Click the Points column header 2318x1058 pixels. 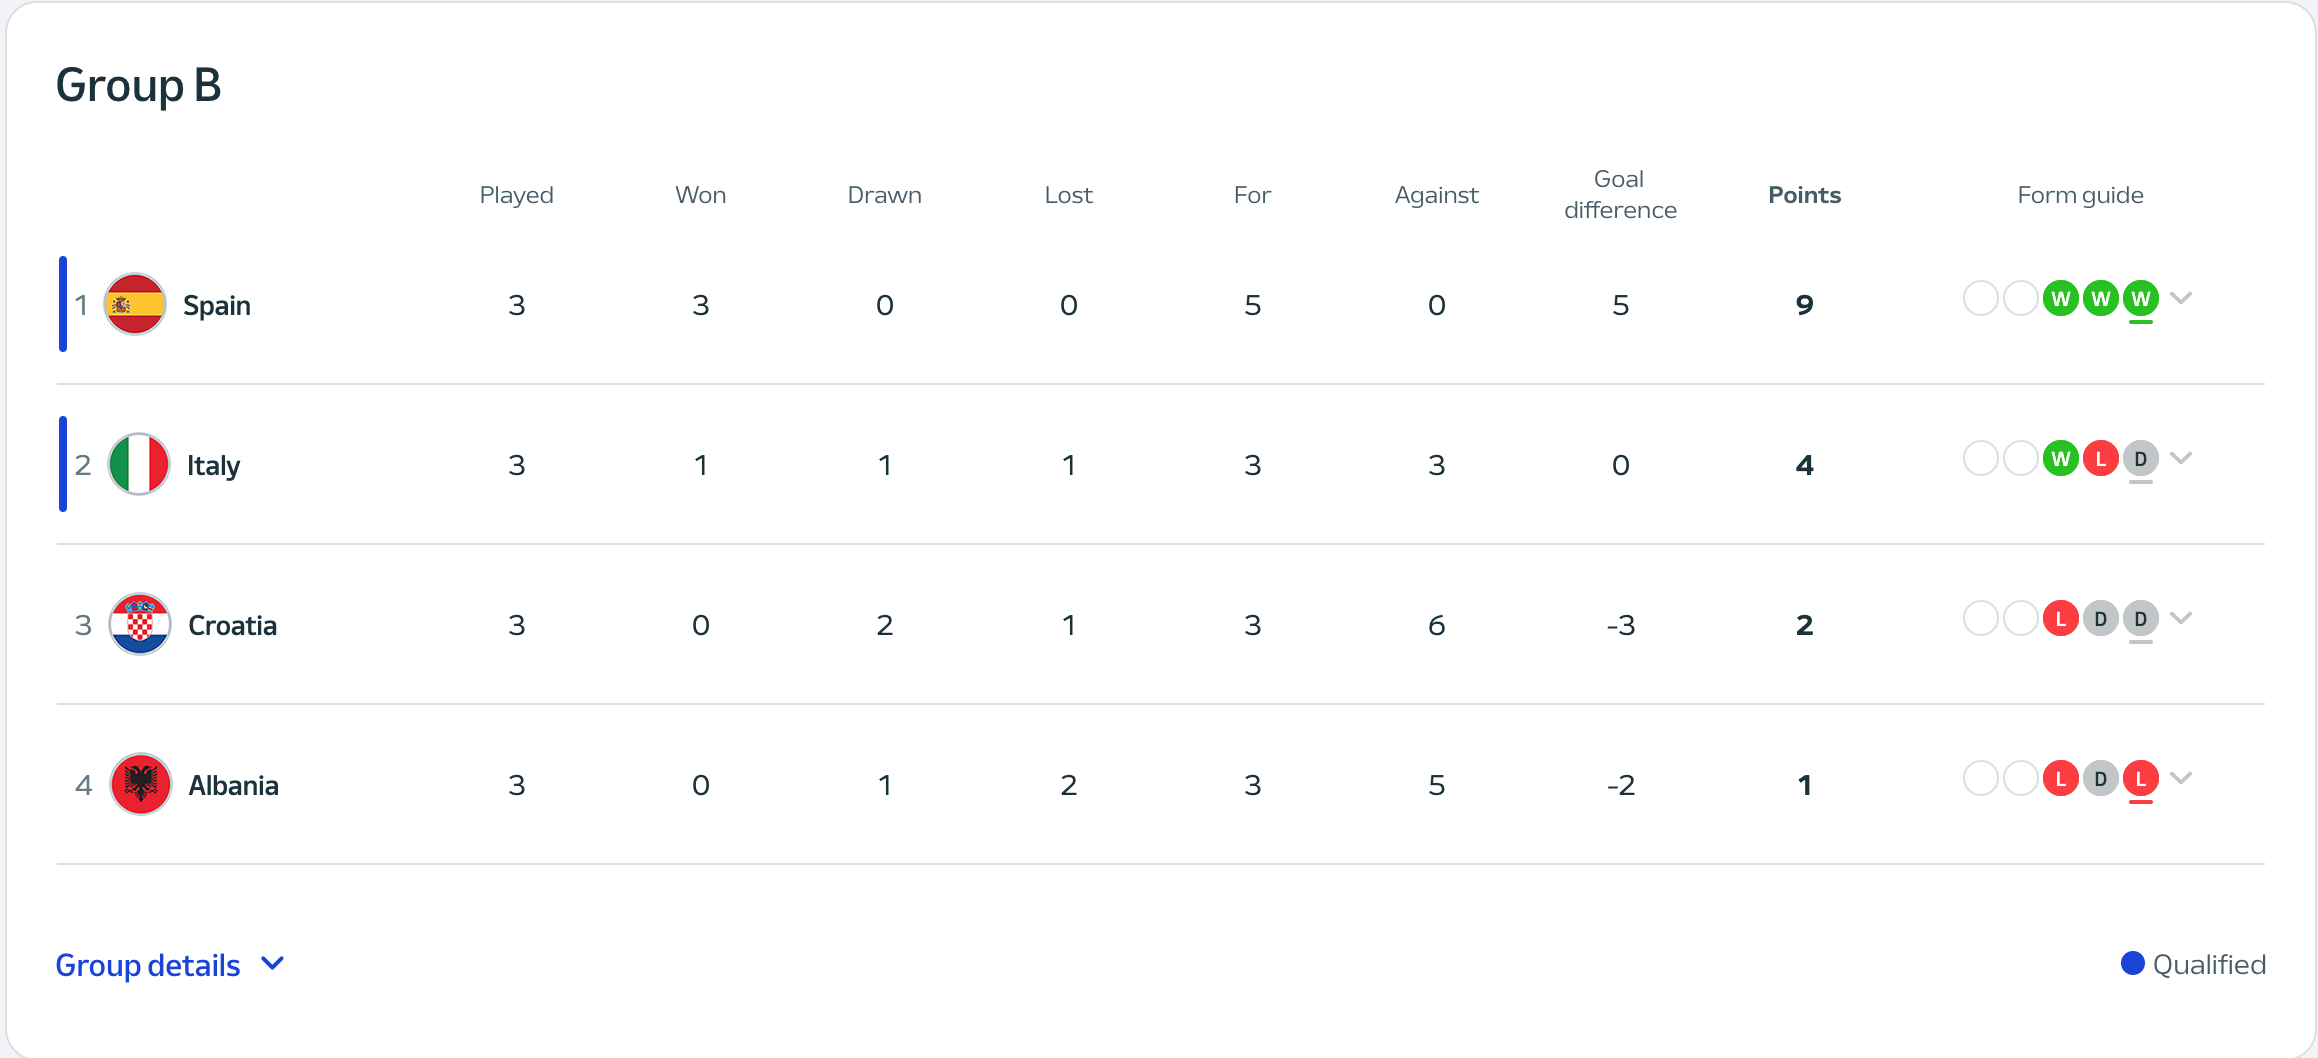point(1804,195)
